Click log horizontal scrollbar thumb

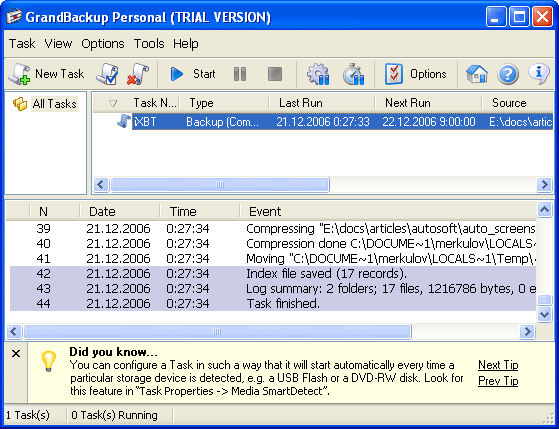[217, 332]
